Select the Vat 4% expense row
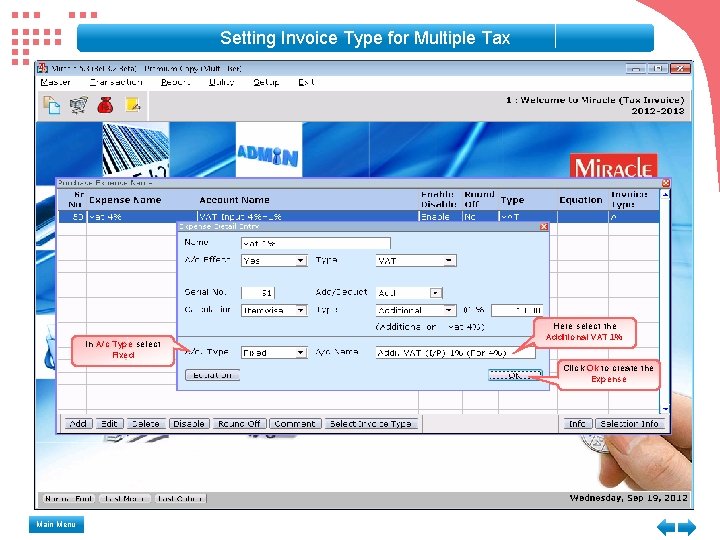Image resolution: width=720 pixels, height=540 pixels. (x=358, y=216)
